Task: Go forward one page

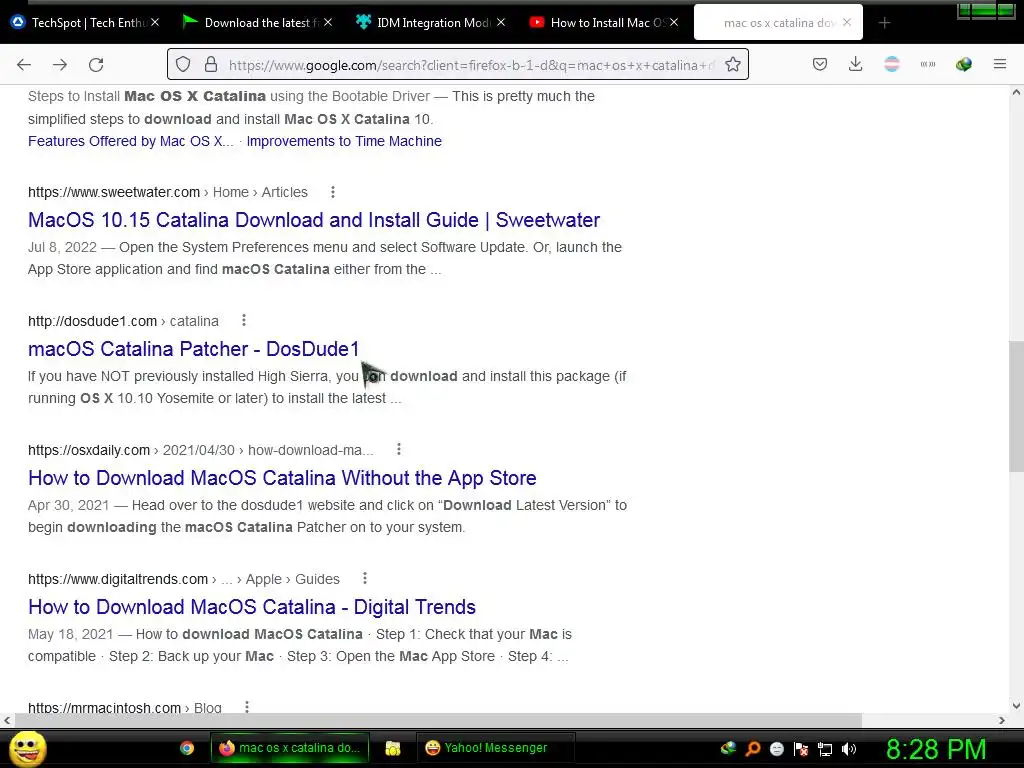Action: (x=60, y=65)
